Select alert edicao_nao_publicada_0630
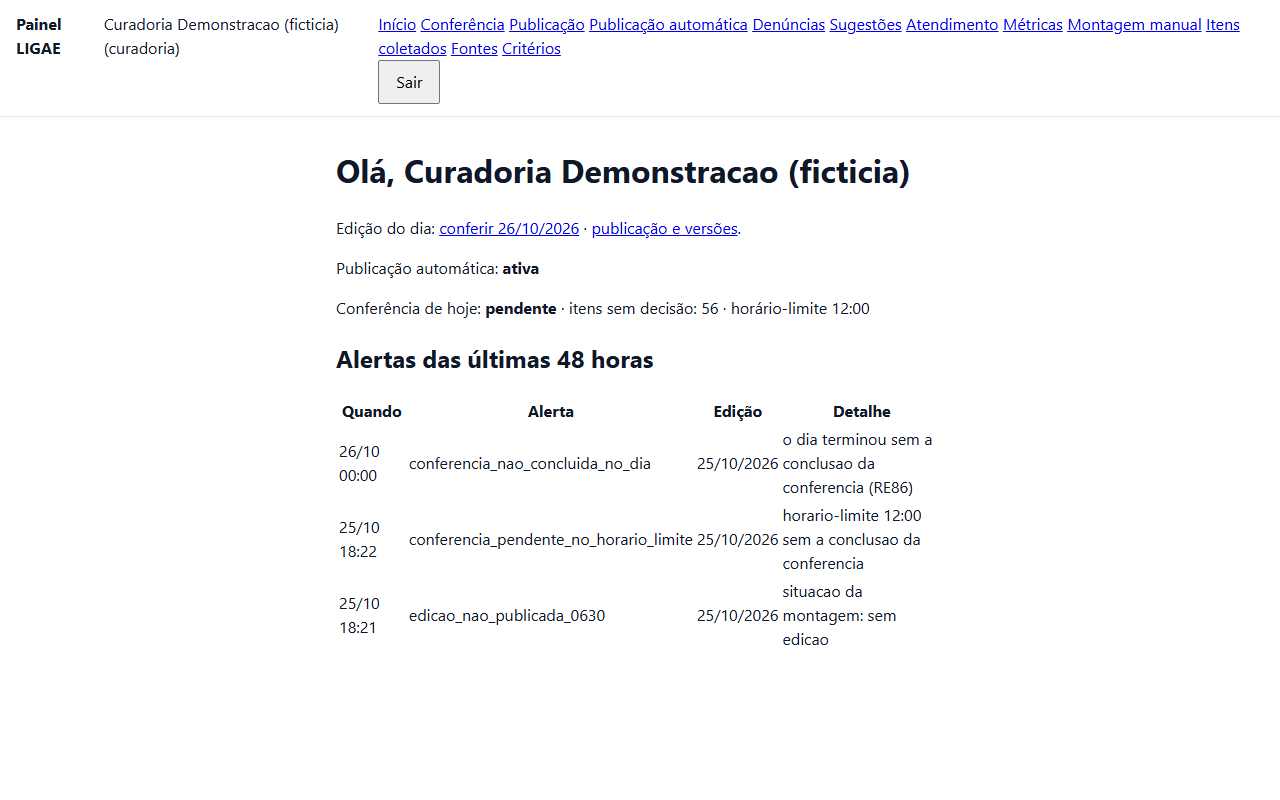The width and height of the screenshot is (1280, 800). (x=507, y=616)
